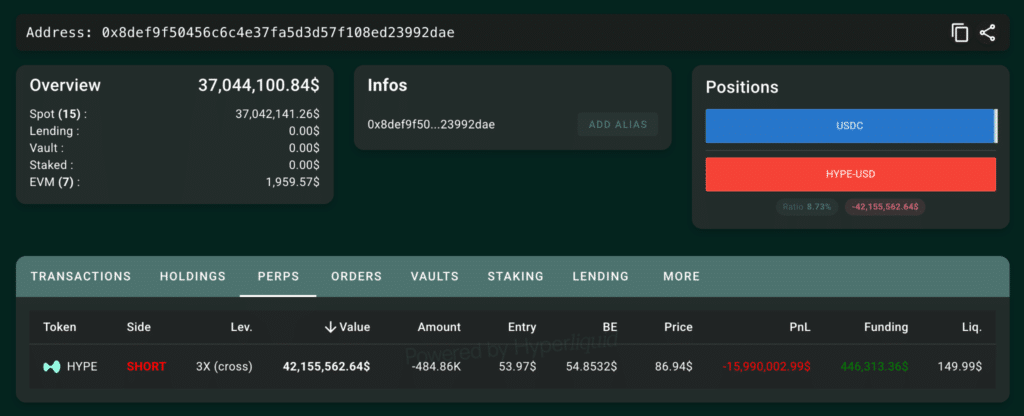1024x416 pixels.
Task: Click the 53.97$ entry price cell
Action: (518, 366)
